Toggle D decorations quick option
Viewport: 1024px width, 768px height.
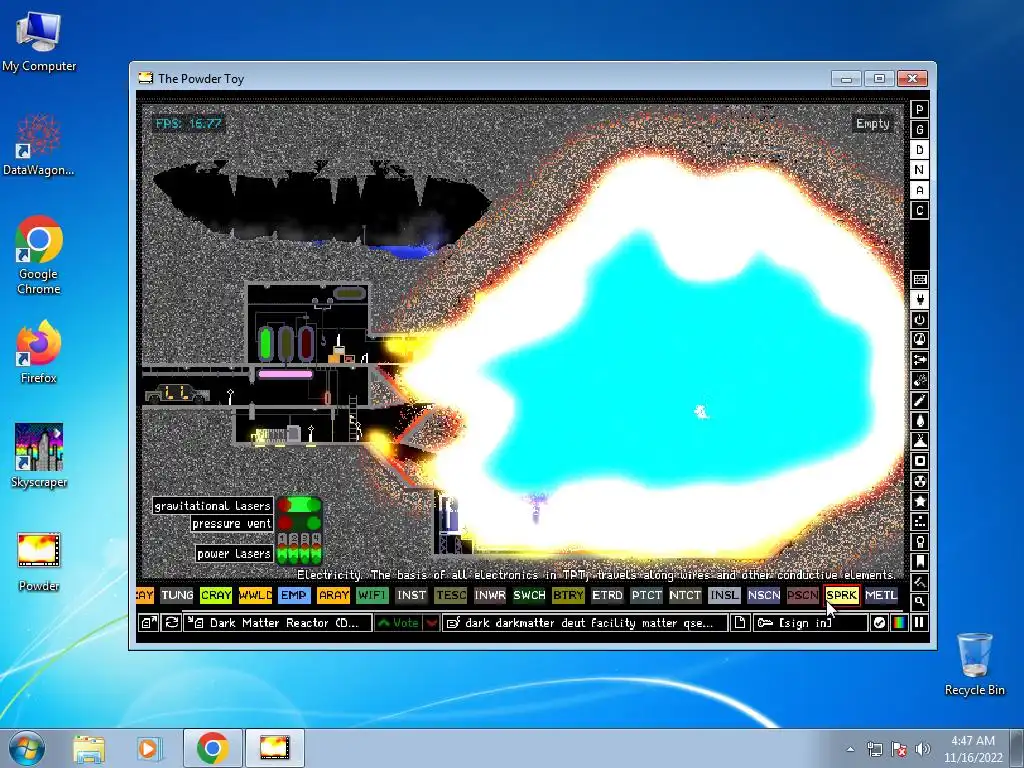[x=920, y=150]
